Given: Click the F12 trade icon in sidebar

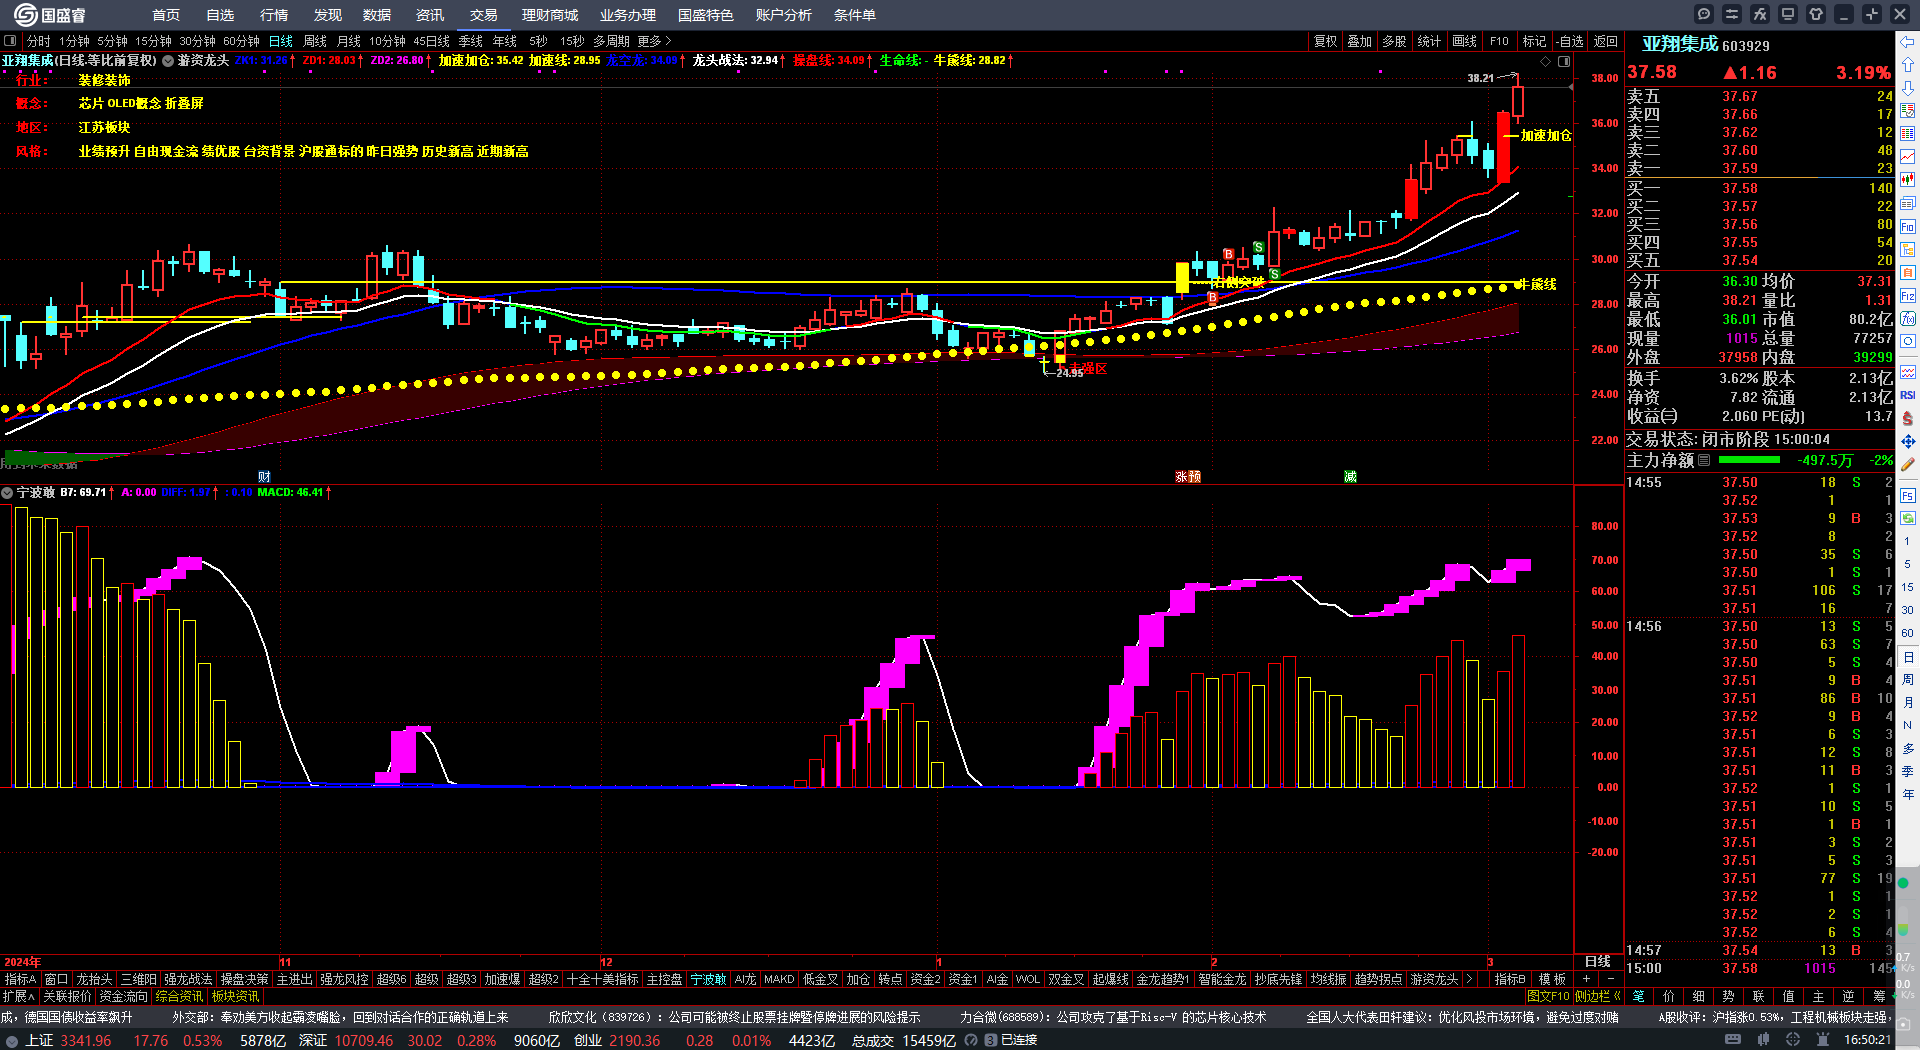Looking at the screenshot, I should tap(1908, 296).
